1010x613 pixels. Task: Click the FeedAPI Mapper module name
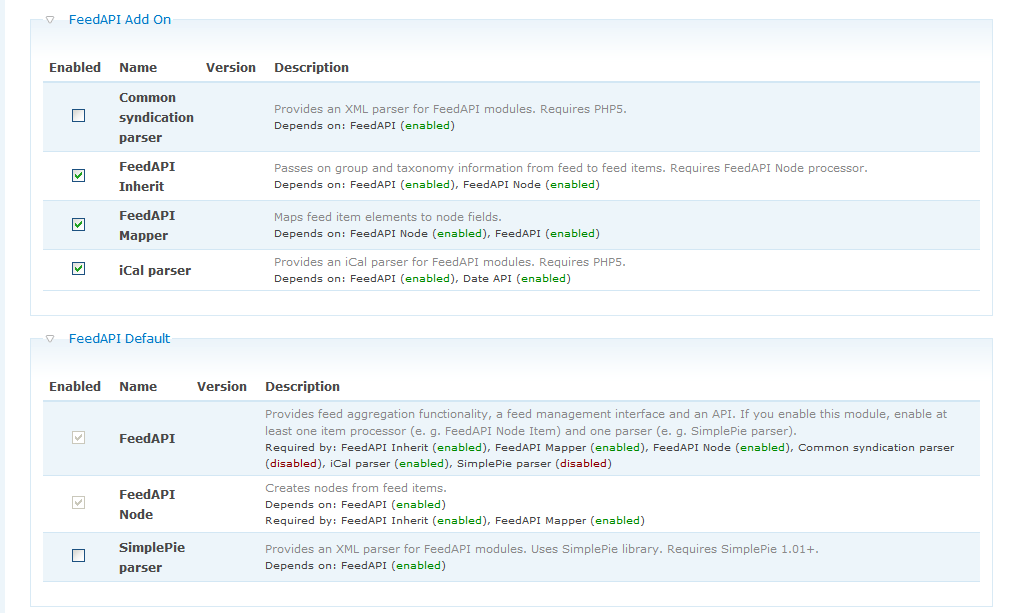pos(147,225)
